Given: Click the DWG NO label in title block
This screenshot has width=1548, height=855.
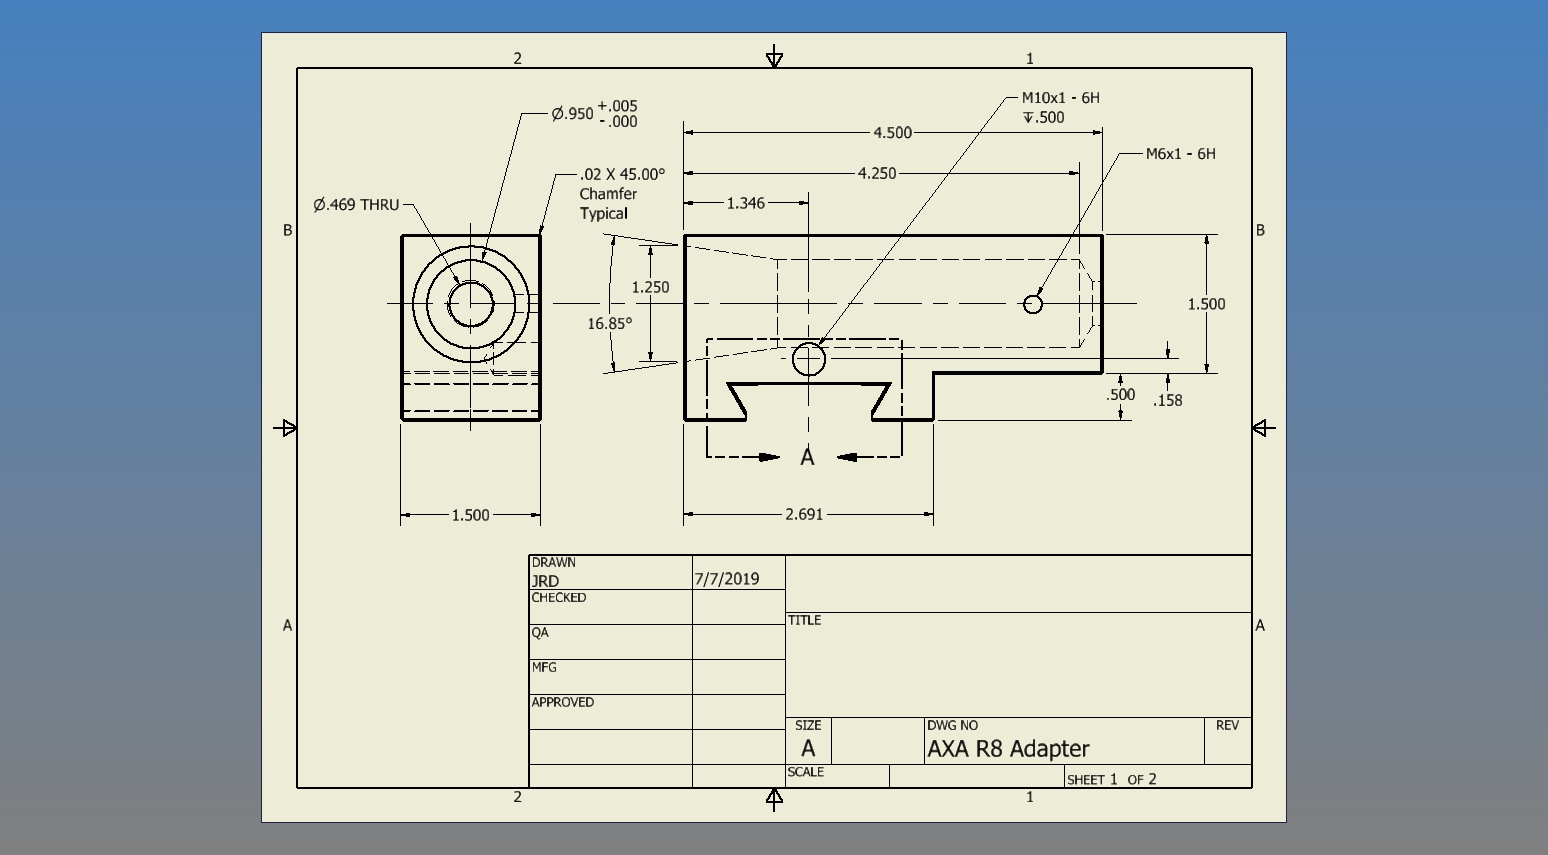Looking at the screenshot, I should [952, 726].
